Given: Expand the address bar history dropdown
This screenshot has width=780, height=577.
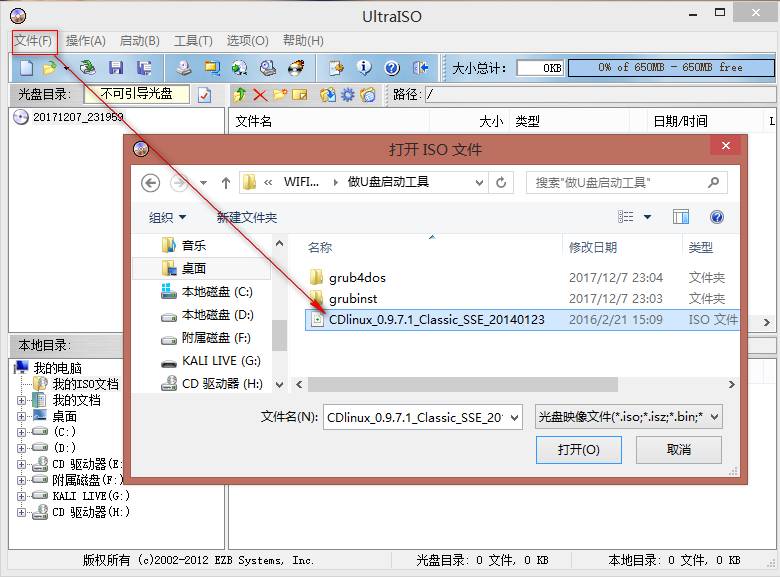Looking at the screenshot, I should coord(479,183).
